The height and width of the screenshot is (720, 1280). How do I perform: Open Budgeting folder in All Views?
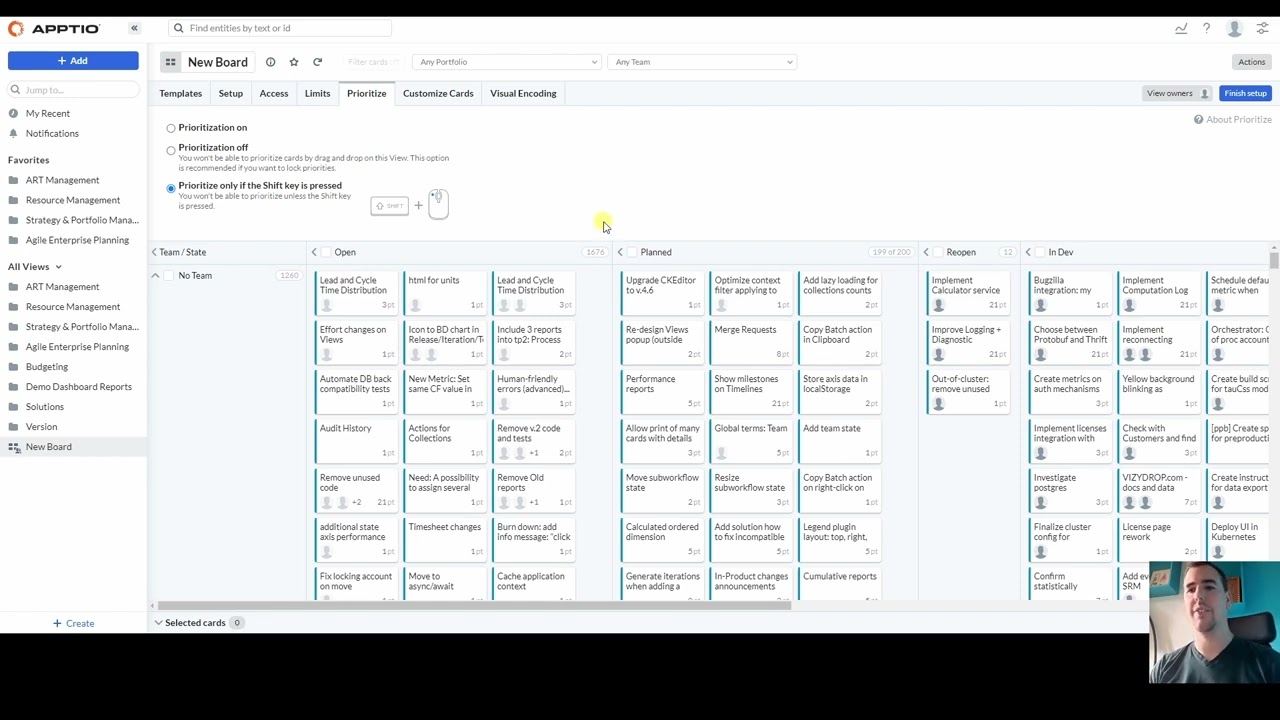pos(47,367)
